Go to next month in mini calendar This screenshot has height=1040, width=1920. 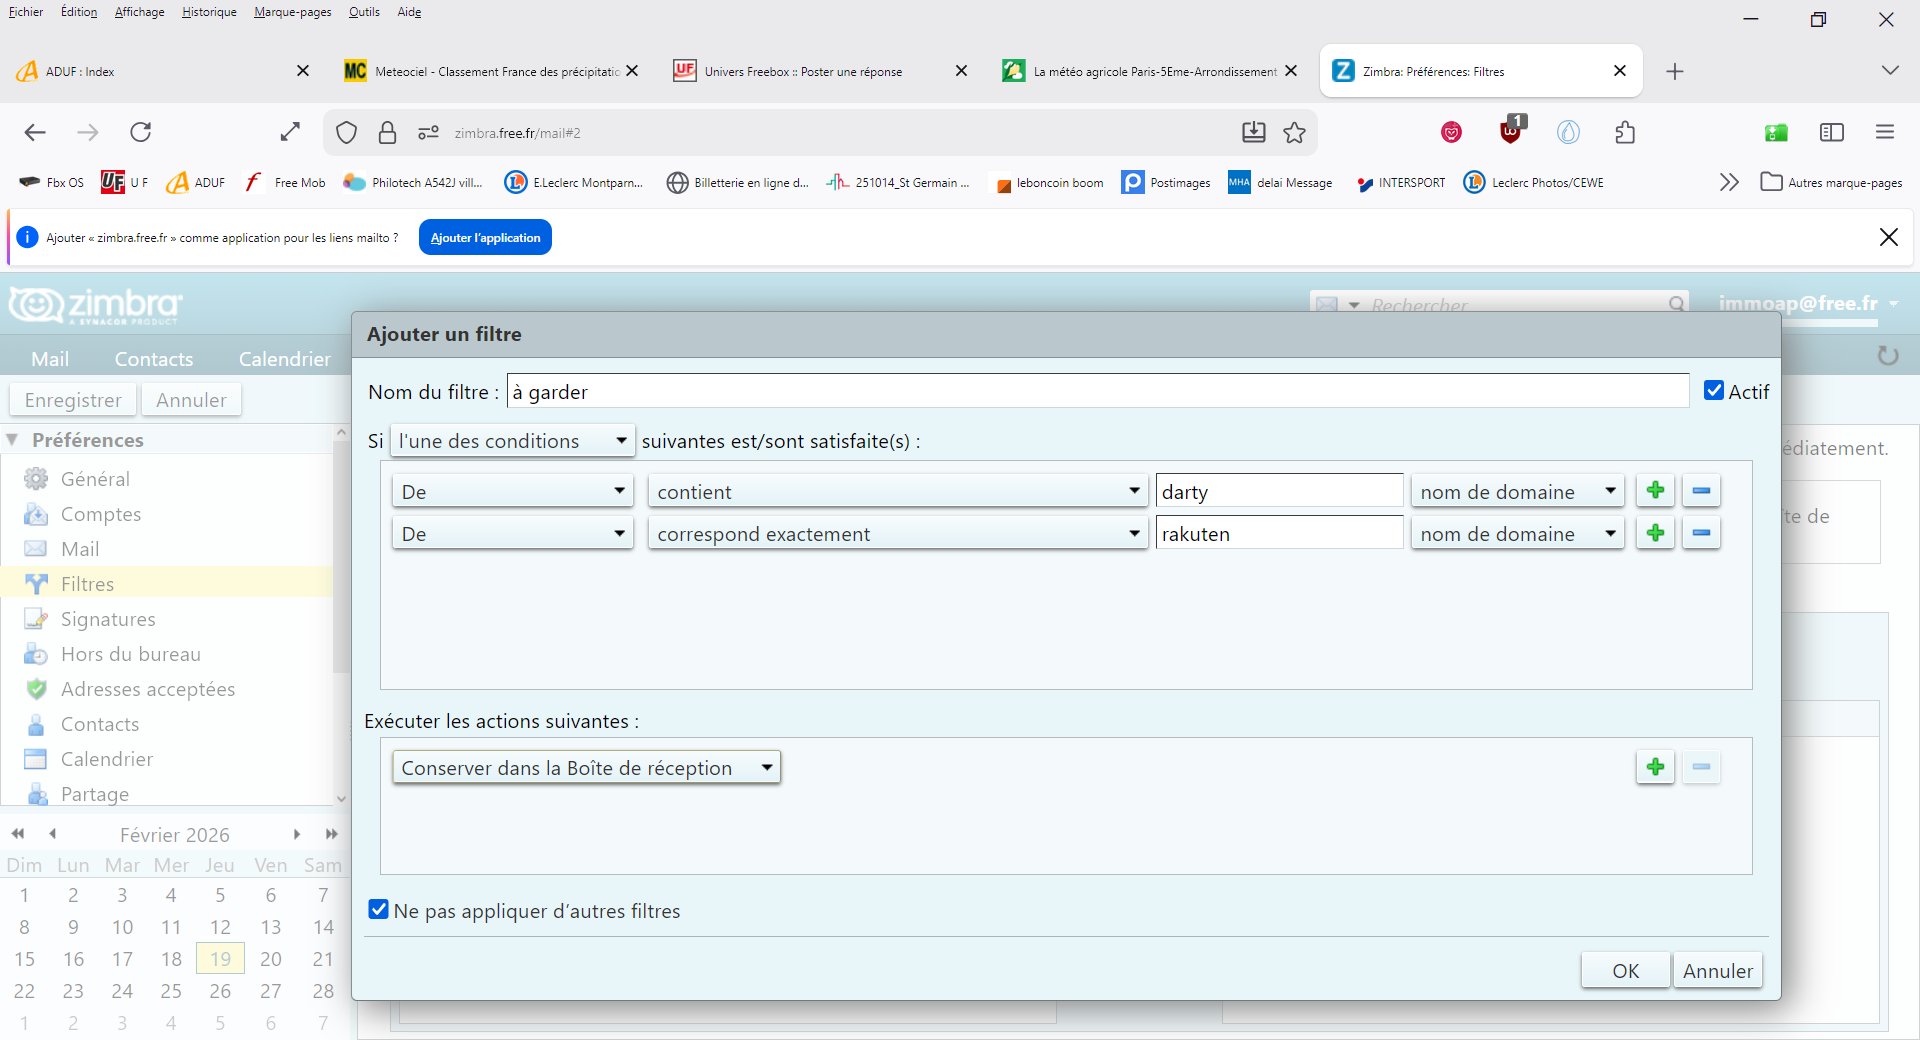297,834
